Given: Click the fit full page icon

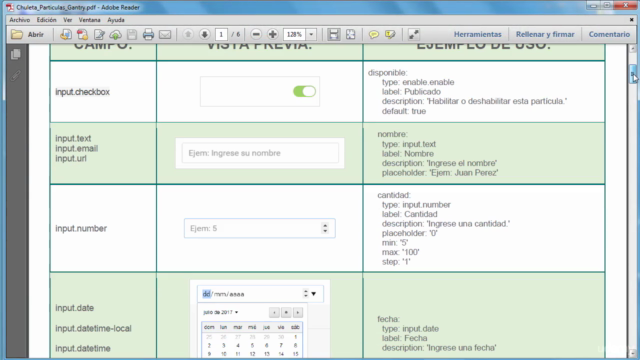Looking at the screenshot, I should [x=350, y=34].
